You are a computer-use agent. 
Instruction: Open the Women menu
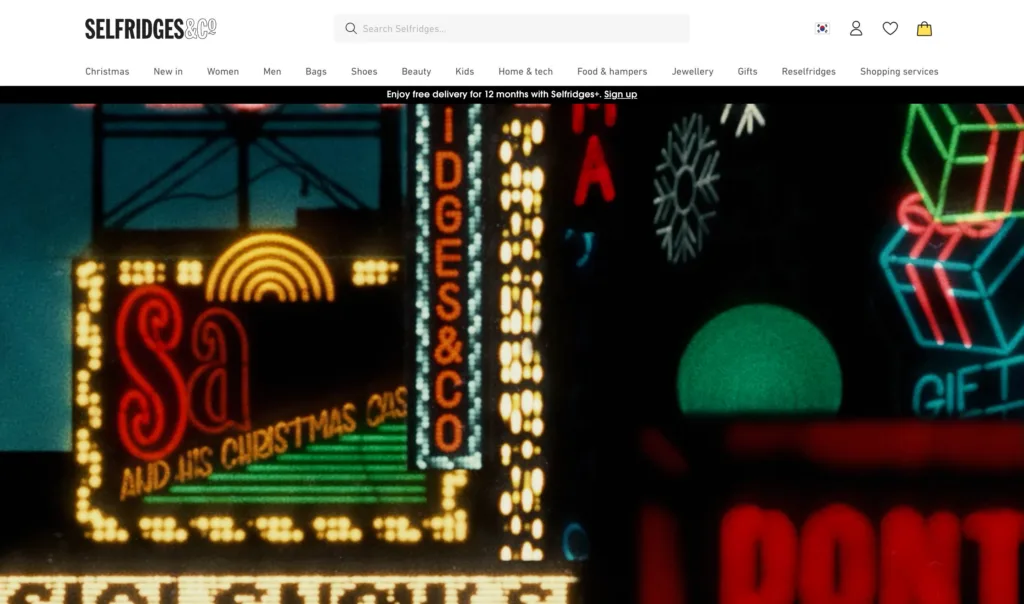(223, 72)
